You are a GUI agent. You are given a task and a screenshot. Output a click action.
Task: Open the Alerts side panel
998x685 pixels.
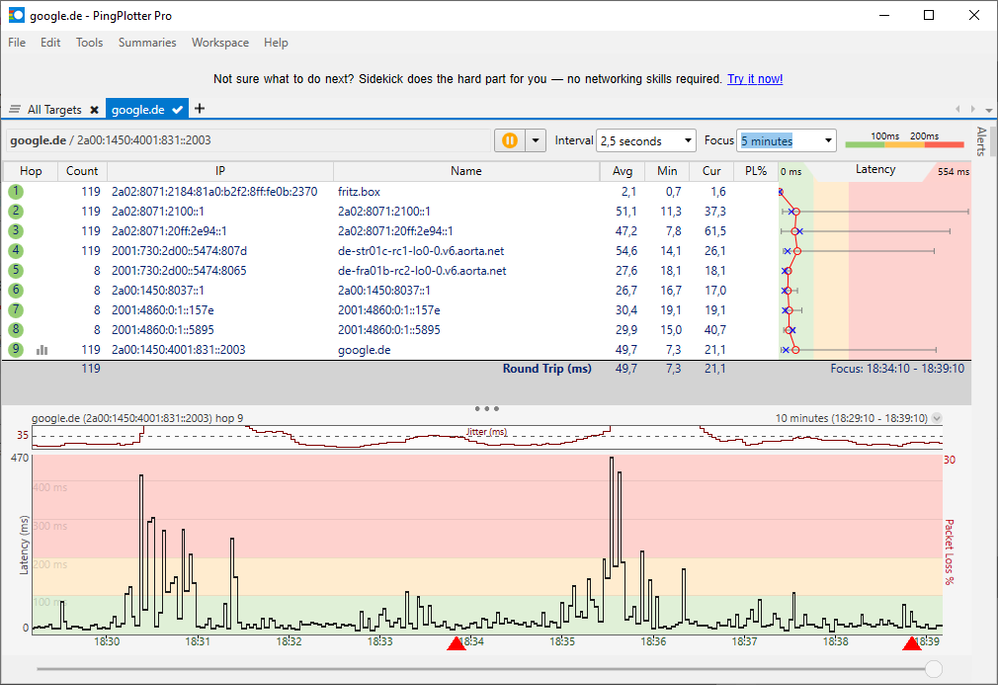981,141
